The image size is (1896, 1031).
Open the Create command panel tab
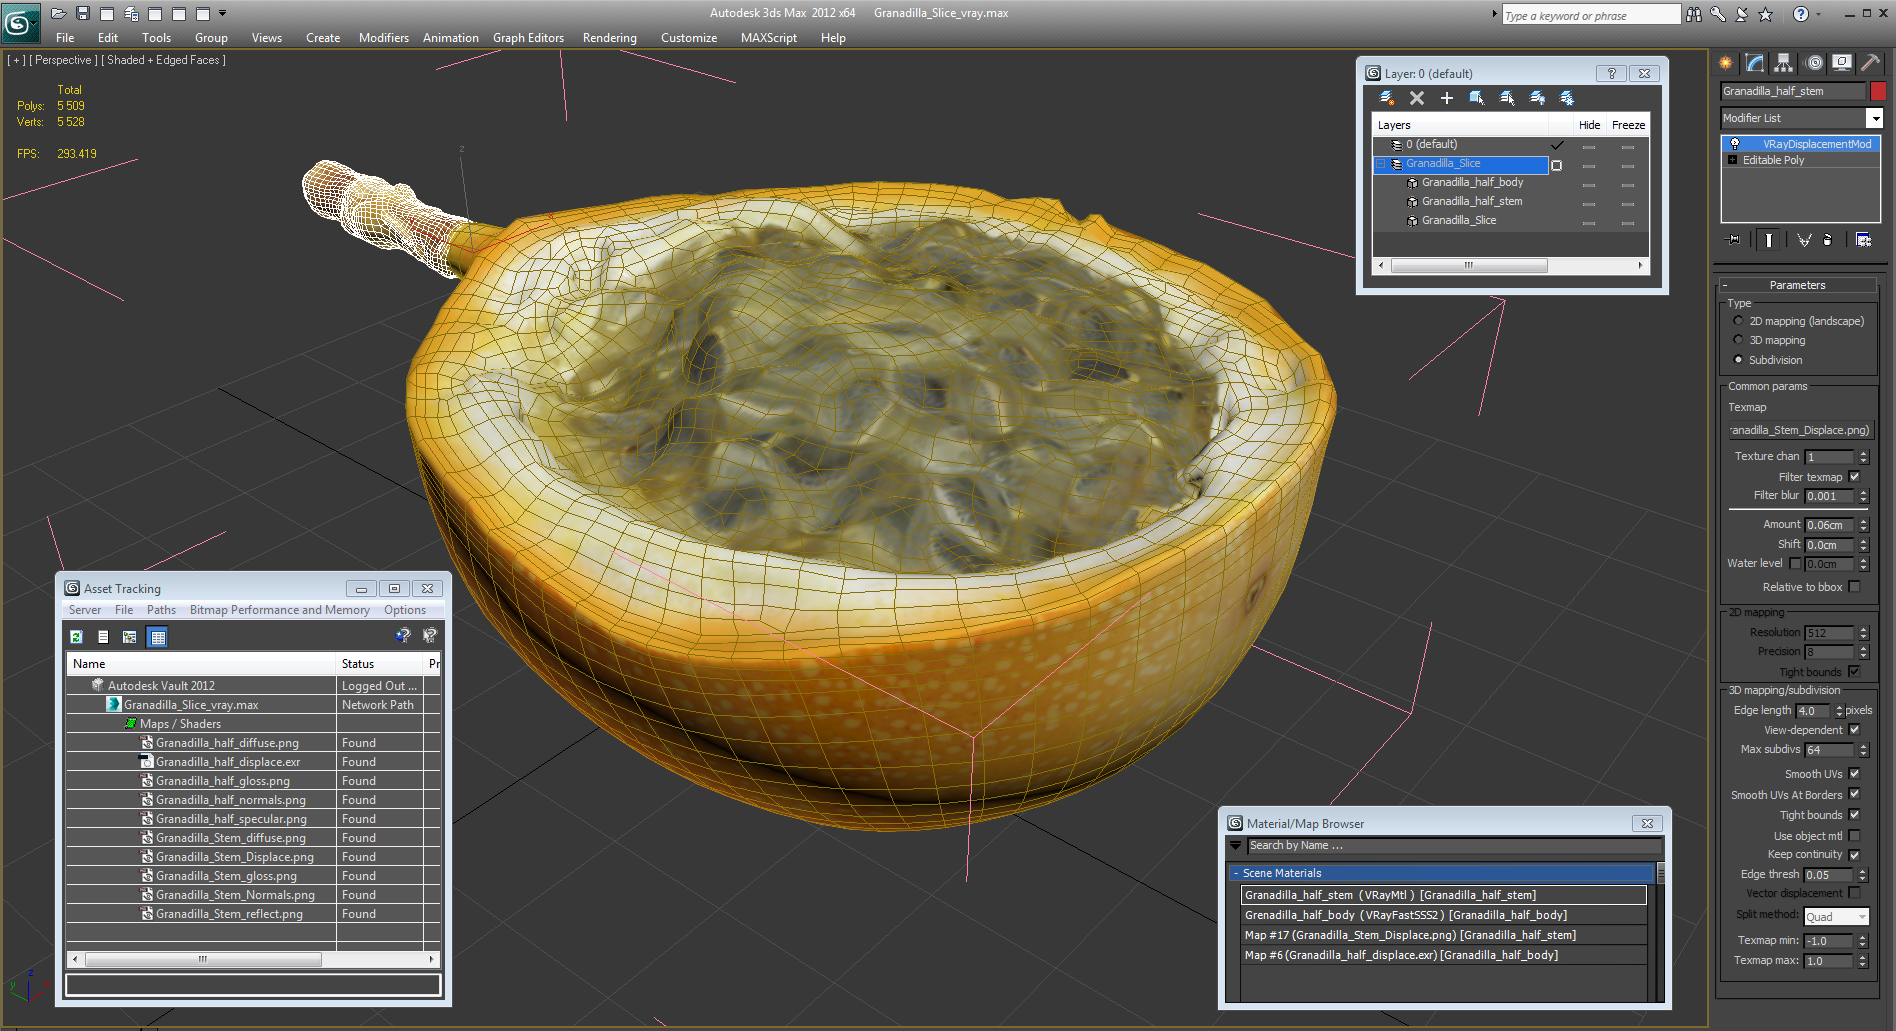[x=1726, y=63]
